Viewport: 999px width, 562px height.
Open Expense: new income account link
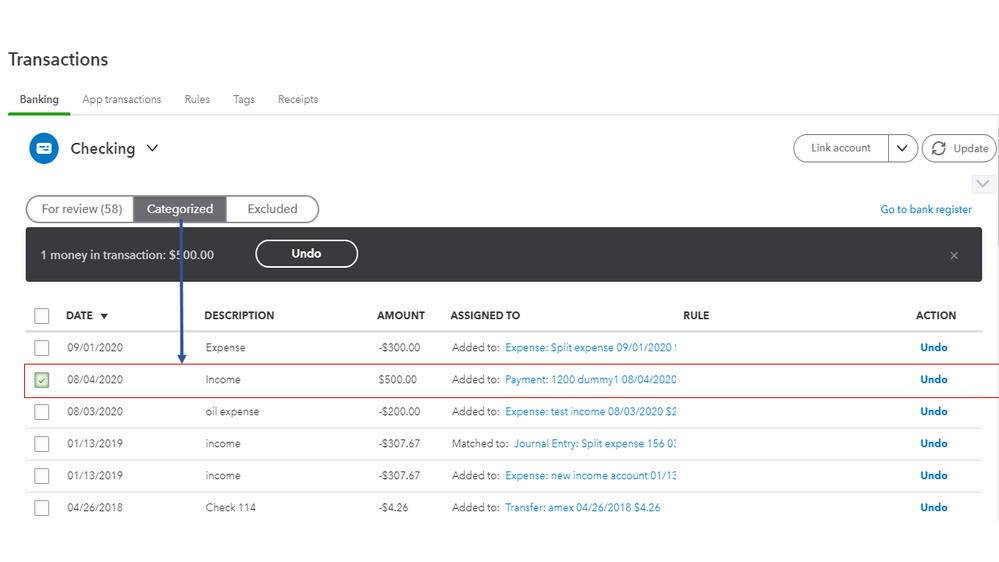click(591, 475)
